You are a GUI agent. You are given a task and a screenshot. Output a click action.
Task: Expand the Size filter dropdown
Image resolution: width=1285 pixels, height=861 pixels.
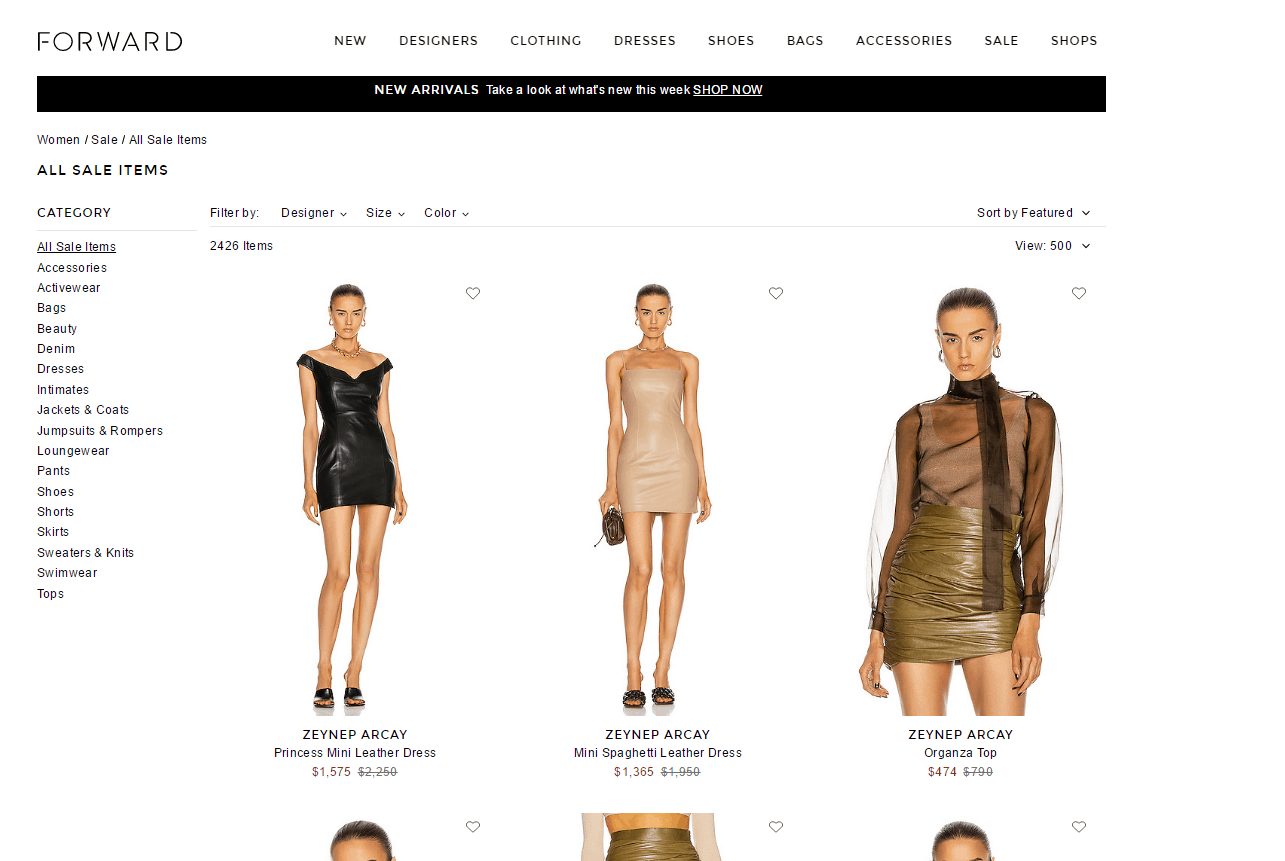(x=385, y=213)
